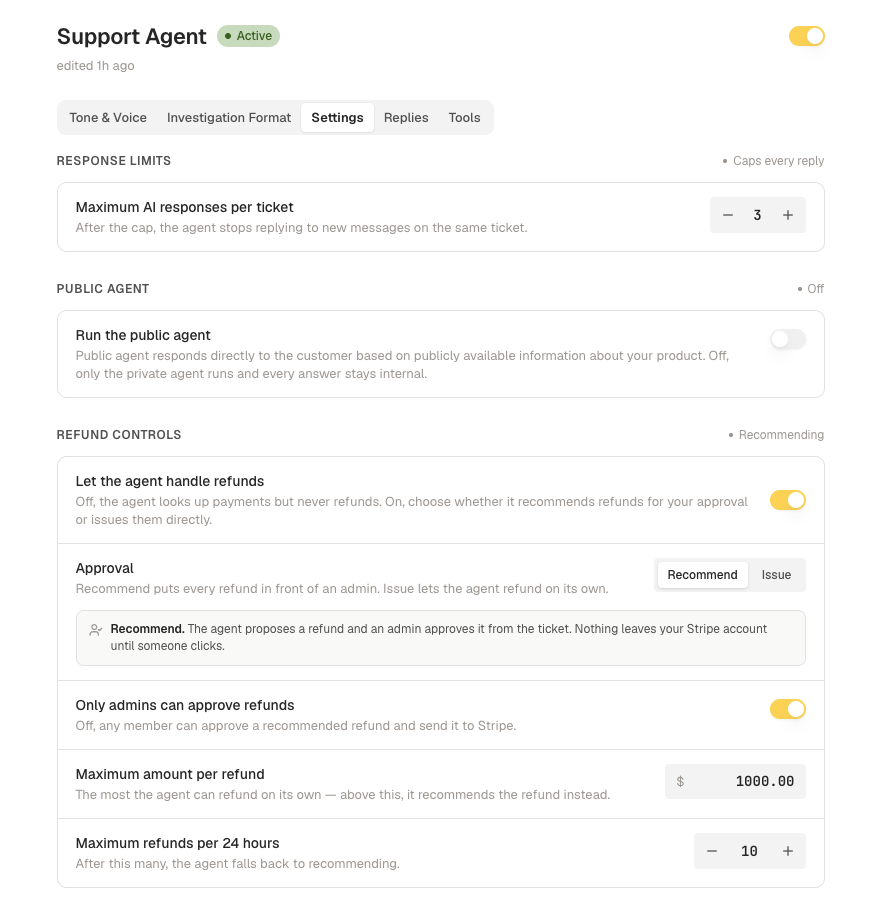The width and height of the screenshot is (875, 911).
Task: Turn off Let the agent handle refunds
Action: coord(788,500)
